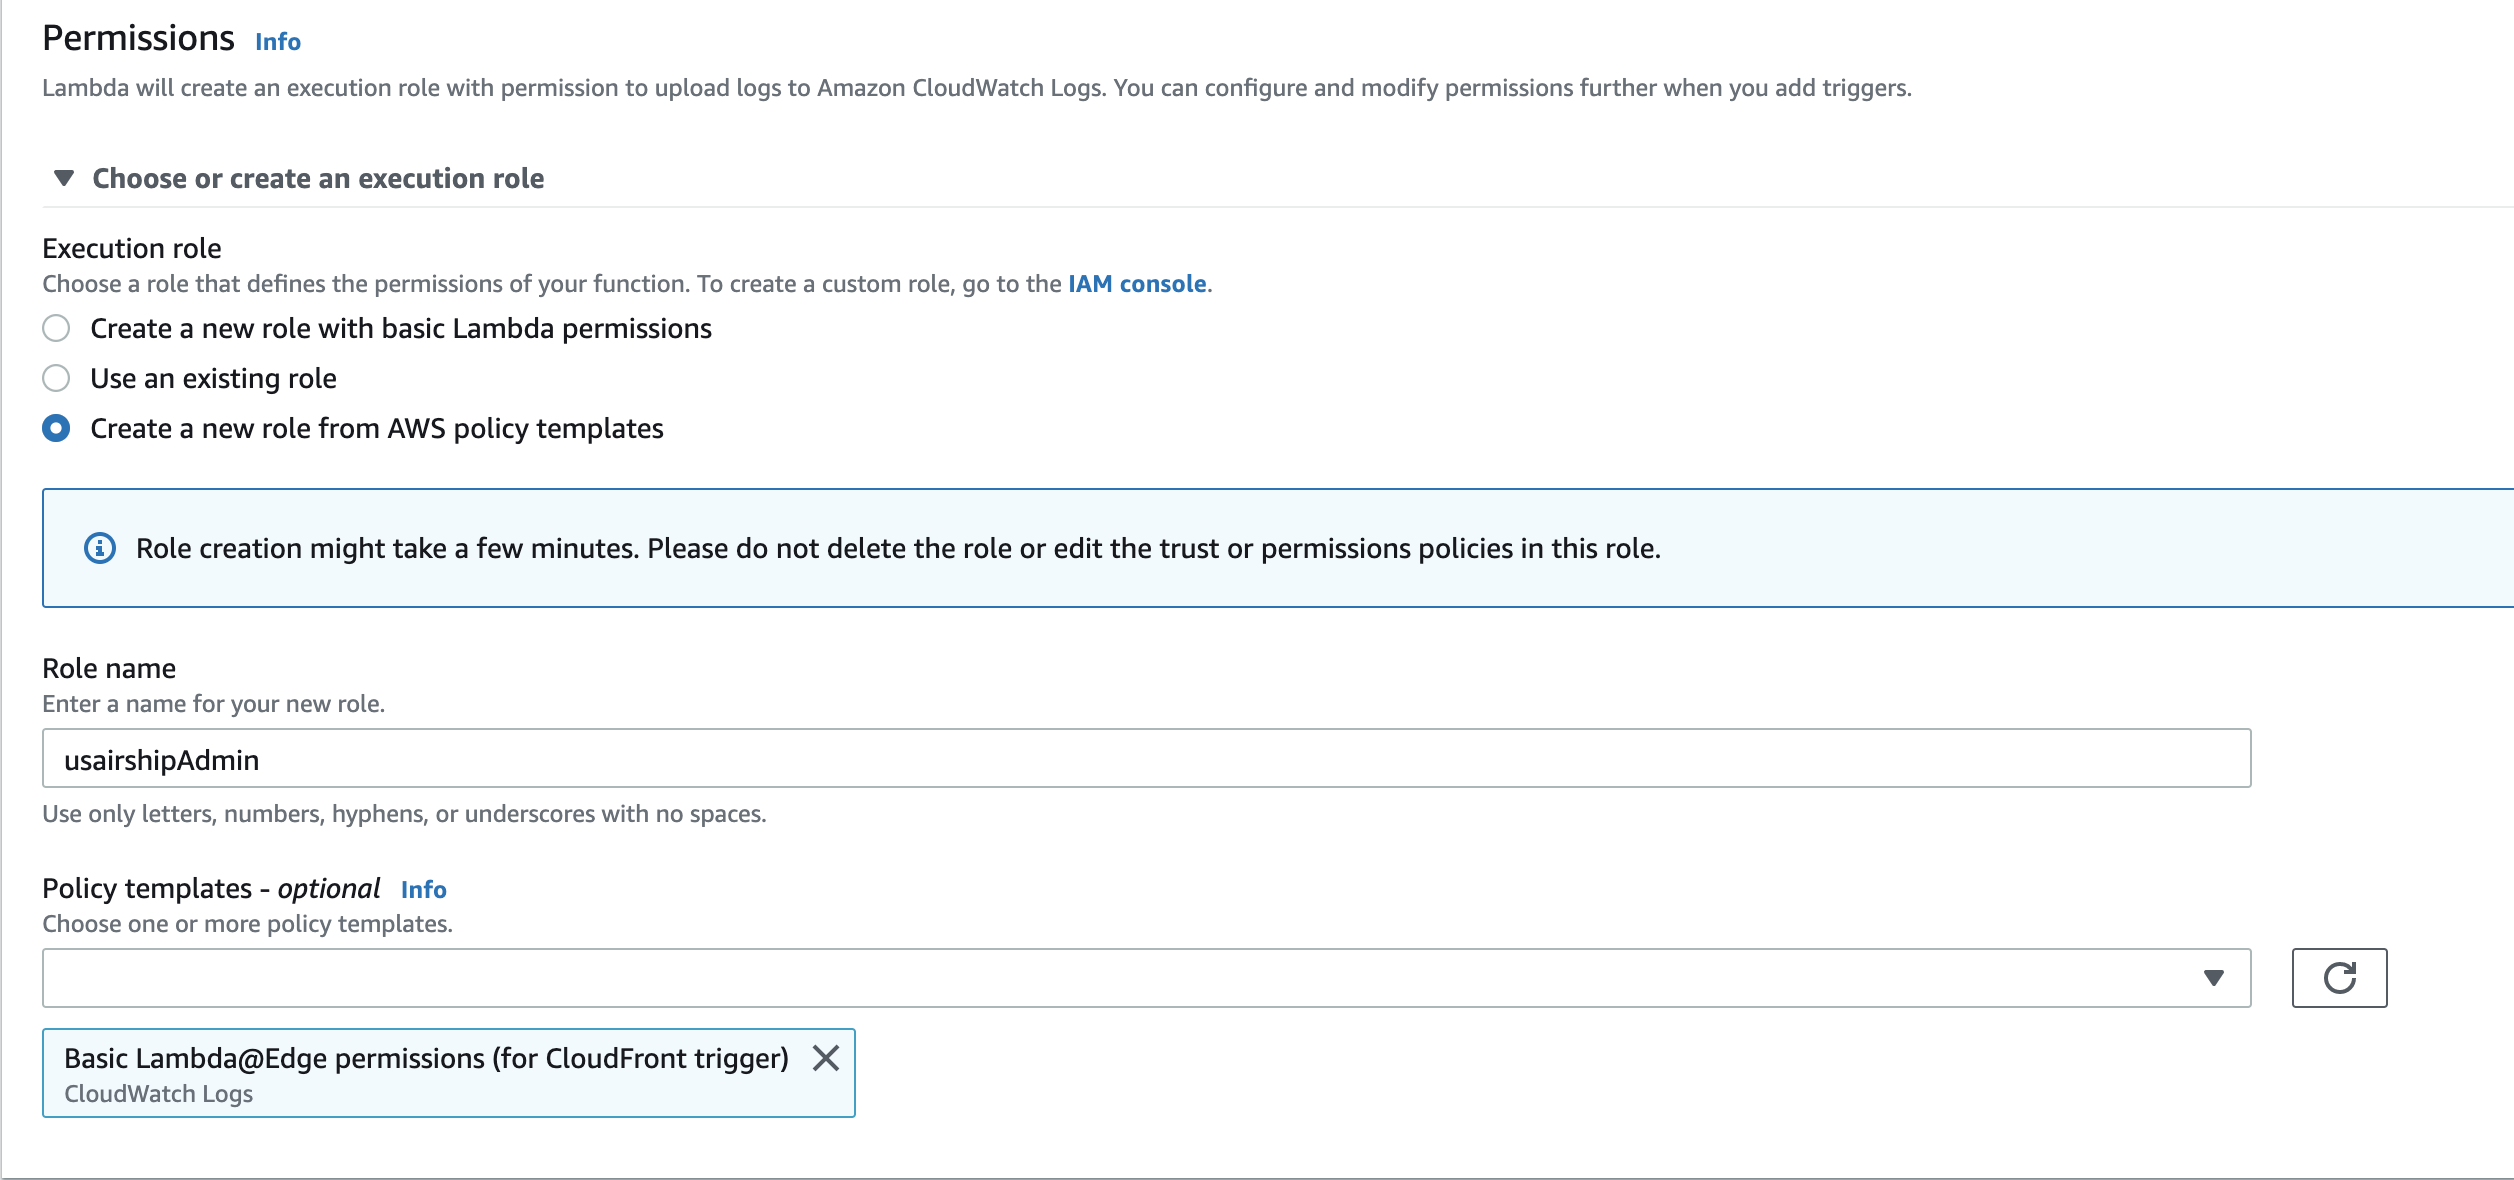The image size is (2514, 1180).
Task: Click the Role name label
Action: pos(109,668)
